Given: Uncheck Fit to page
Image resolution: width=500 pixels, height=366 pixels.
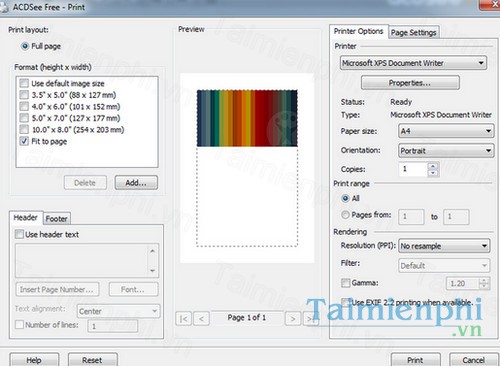Looking at the screenshot, I should (24, 141).
